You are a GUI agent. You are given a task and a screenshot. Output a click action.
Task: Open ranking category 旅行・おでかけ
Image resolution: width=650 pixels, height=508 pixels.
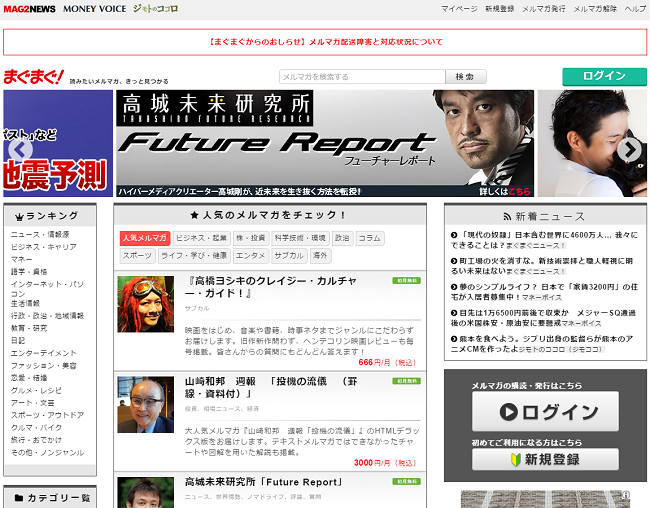pos(36,440)
